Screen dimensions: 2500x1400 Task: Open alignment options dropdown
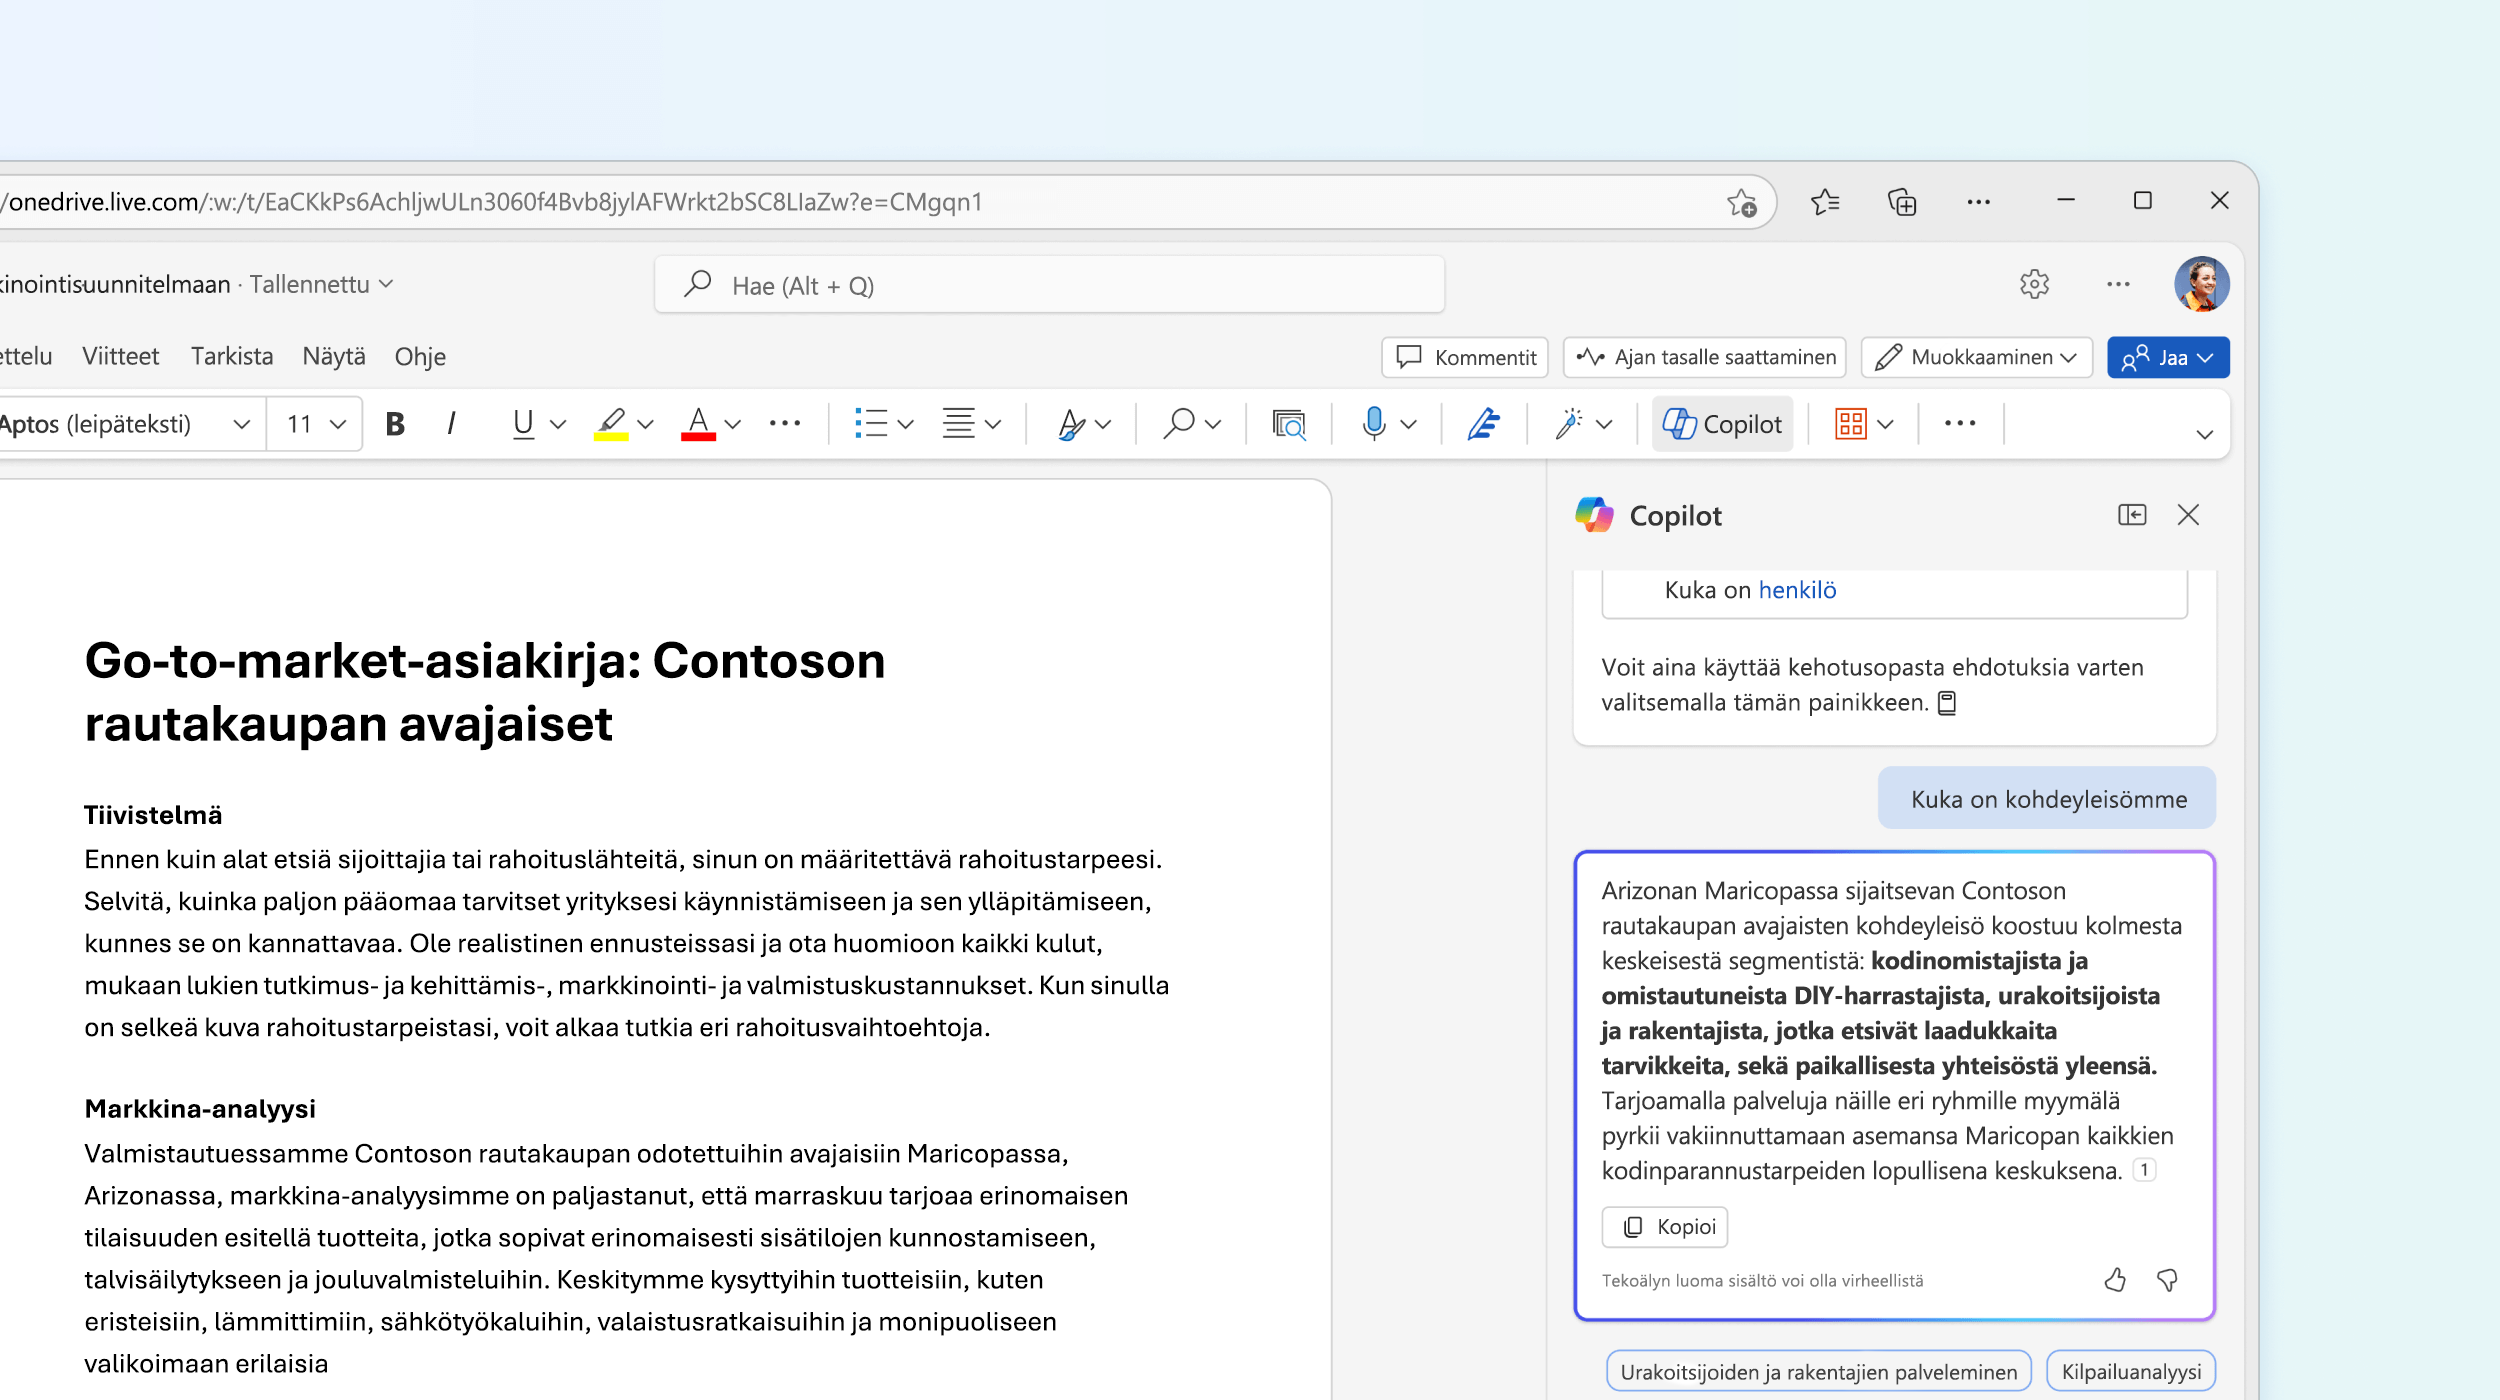click(993, 424)
